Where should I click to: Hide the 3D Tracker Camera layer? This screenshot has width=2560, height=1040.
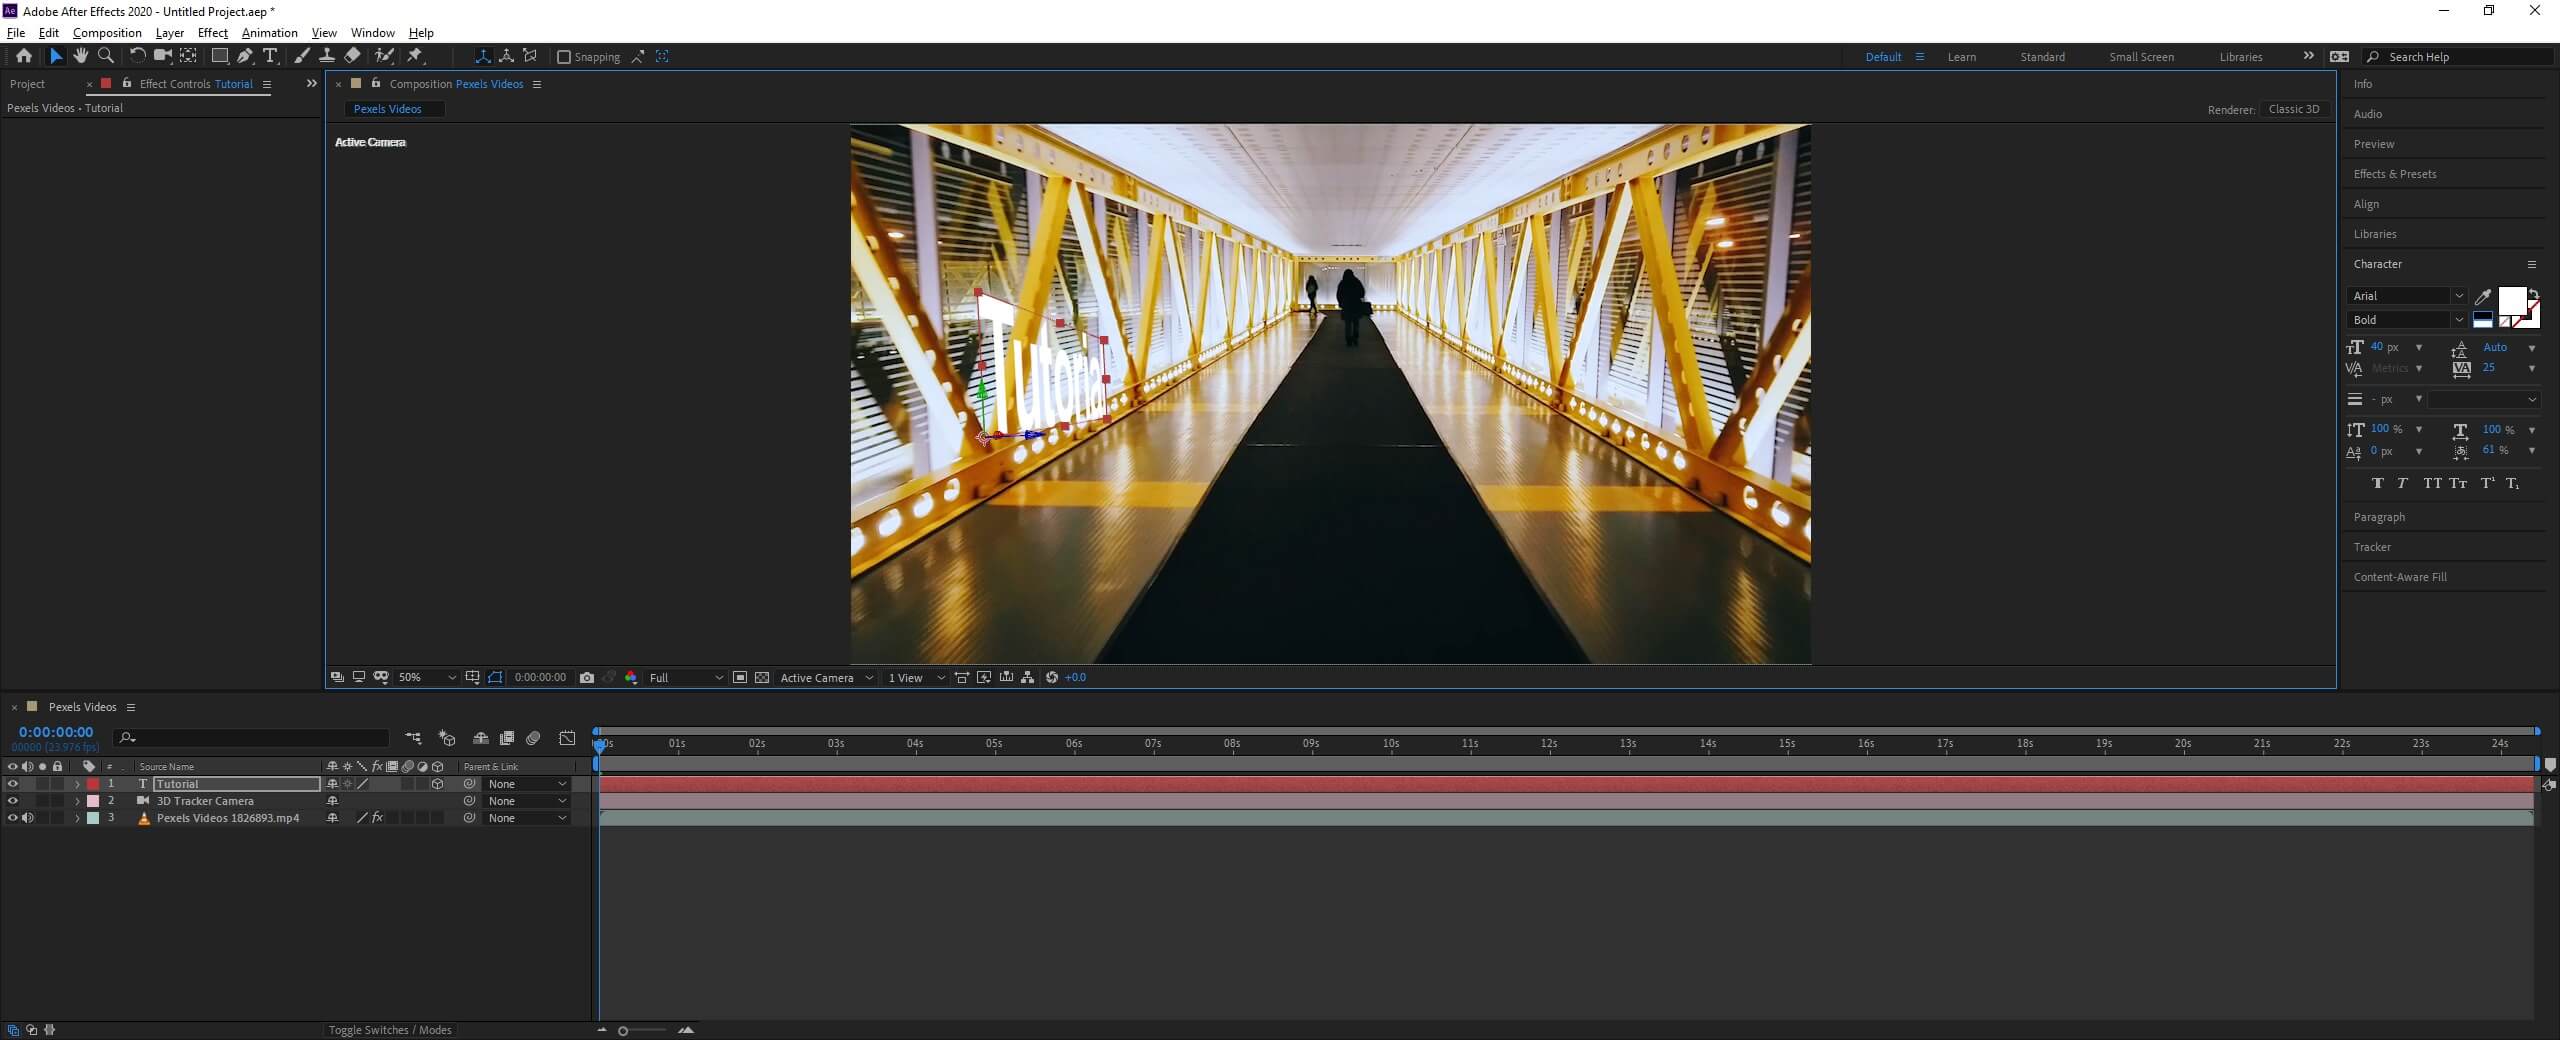tap(12, 801)
